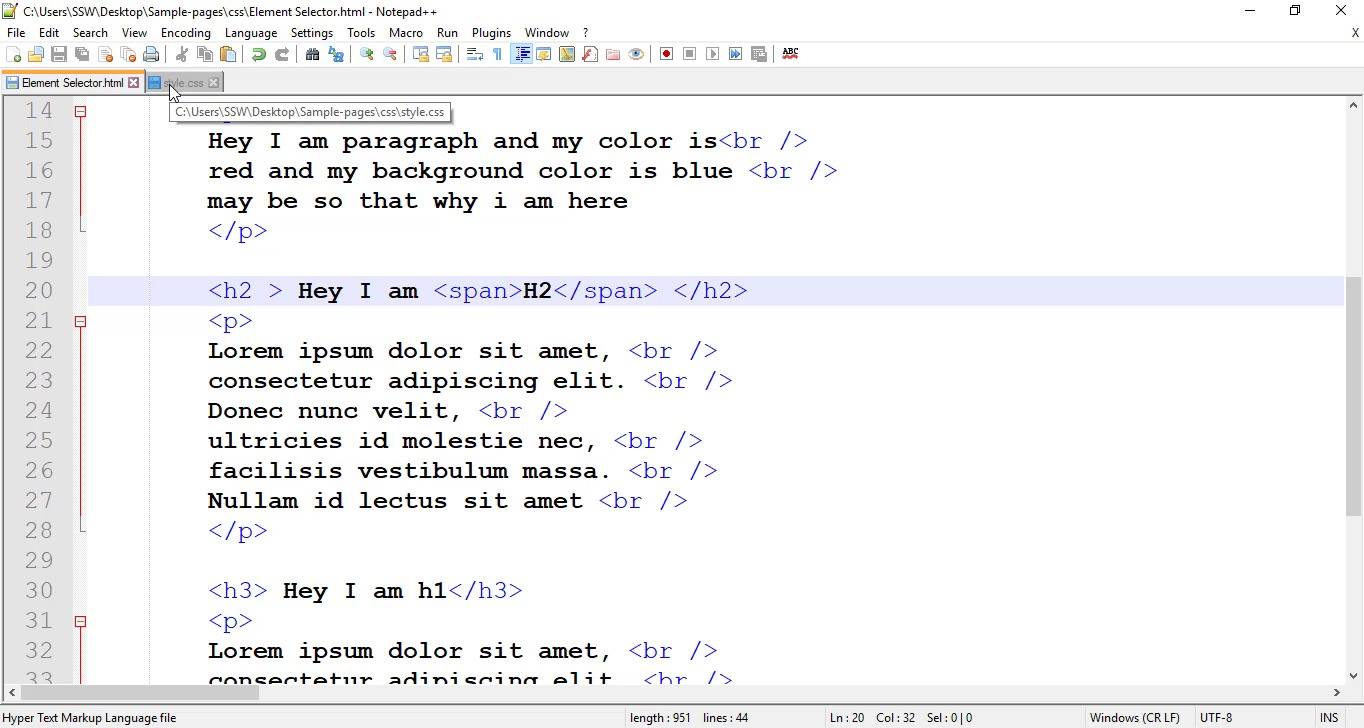Open the Macro menu

point(405,32)
